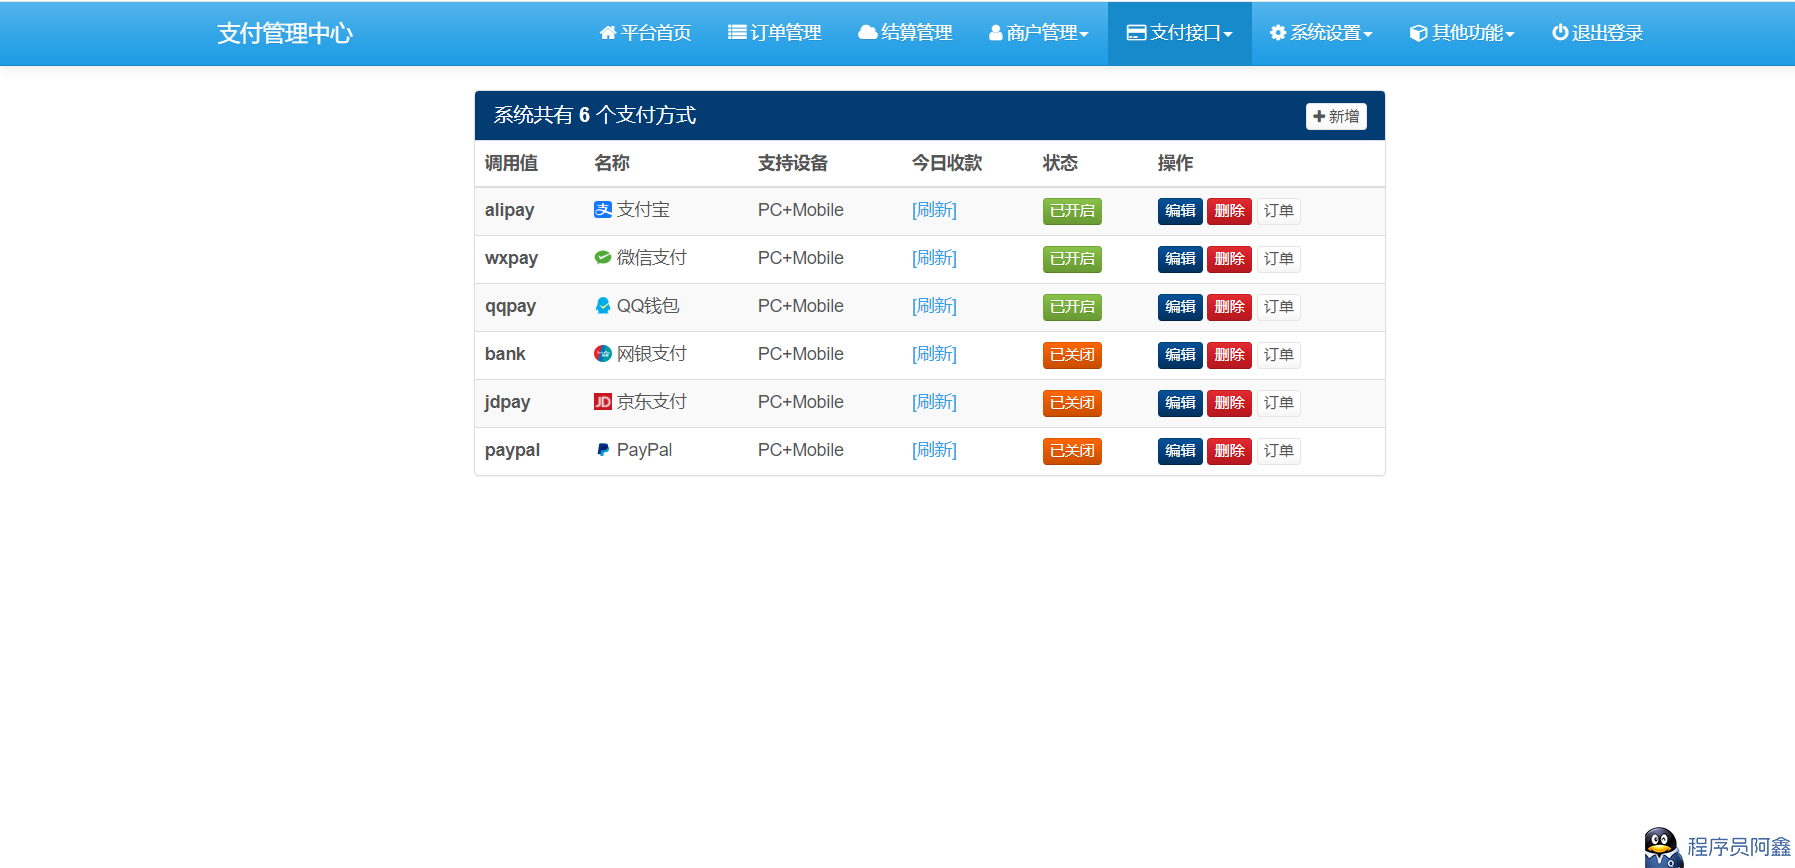This screenshot has width=1795, height=868.
Task: Toggle paypal 已关闭 status
Action: click(x=1072, y=451)
